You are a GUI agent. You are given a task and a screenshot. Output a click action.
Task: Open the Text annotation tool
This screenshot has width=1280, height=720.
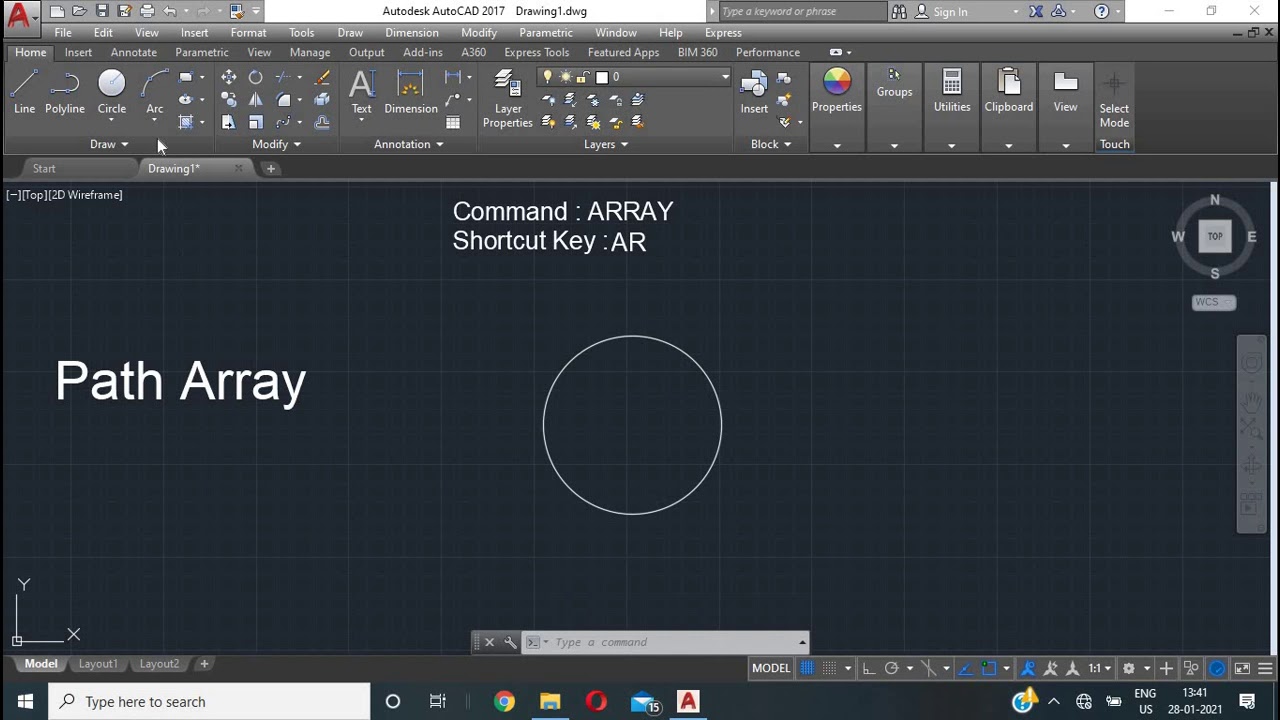pyautogui.click(x=361, y=92)
